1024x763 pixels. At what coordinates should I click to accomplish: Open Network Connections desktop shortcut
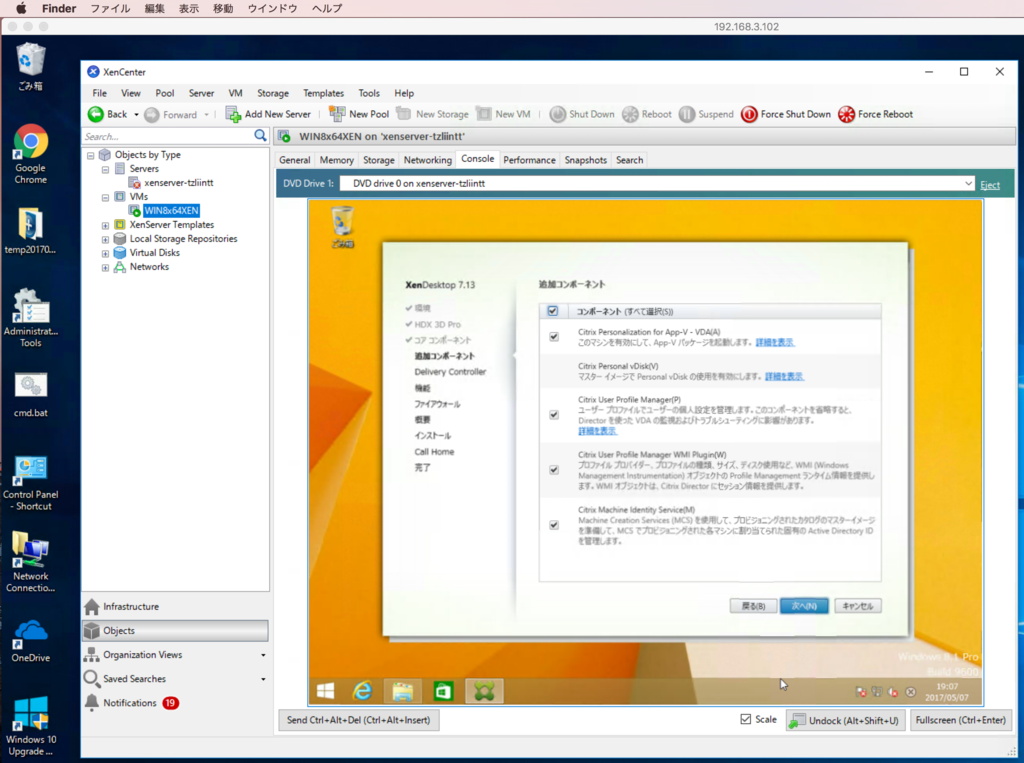[31, 562]
